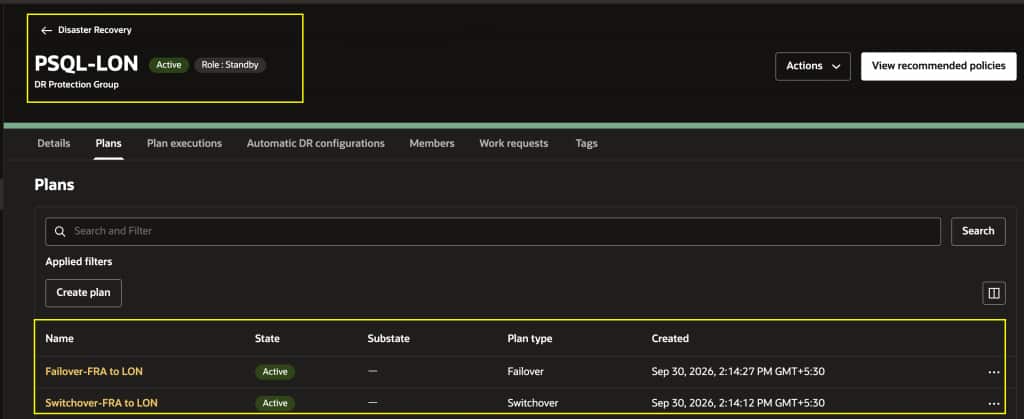Open actions menu for Failover-FRA to LON row
Screen dimensions: 1024x419
994,372
